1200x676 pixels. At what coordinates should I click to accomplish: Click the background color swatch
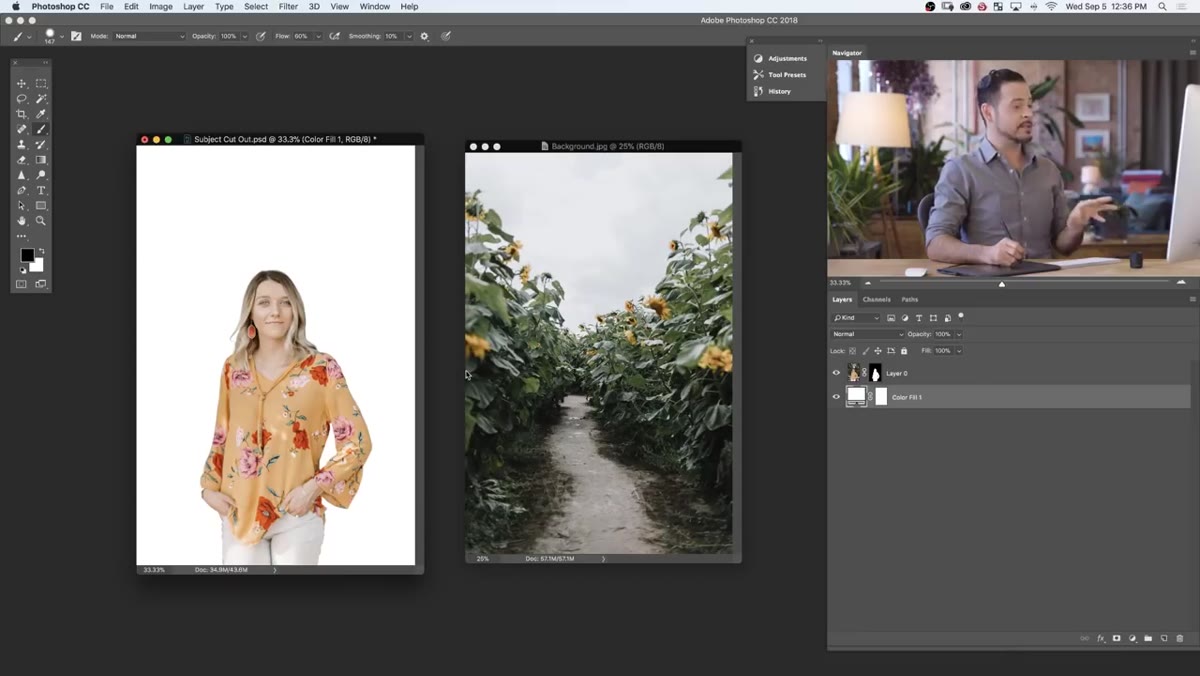(39, 266)
